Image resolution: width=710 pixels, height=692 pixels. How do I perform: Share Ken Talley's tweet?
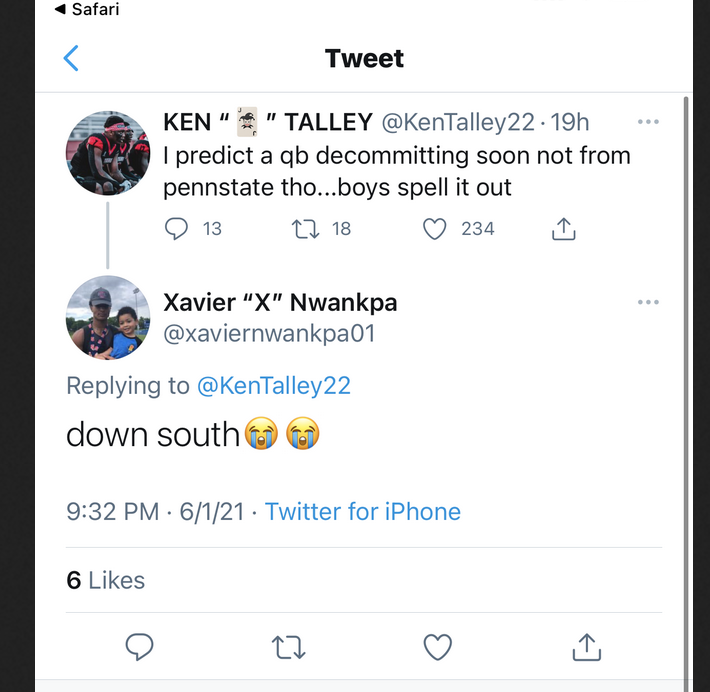[564, 229]
